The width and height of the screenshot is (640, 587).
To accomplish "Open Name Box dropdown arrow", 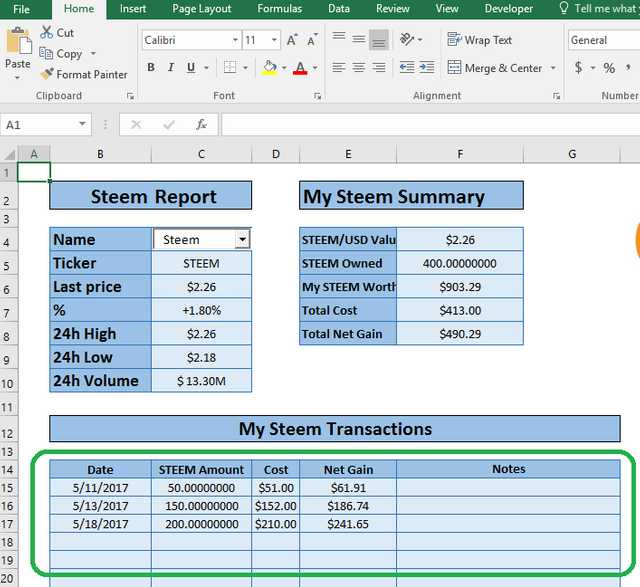I will tap(82, 124).
